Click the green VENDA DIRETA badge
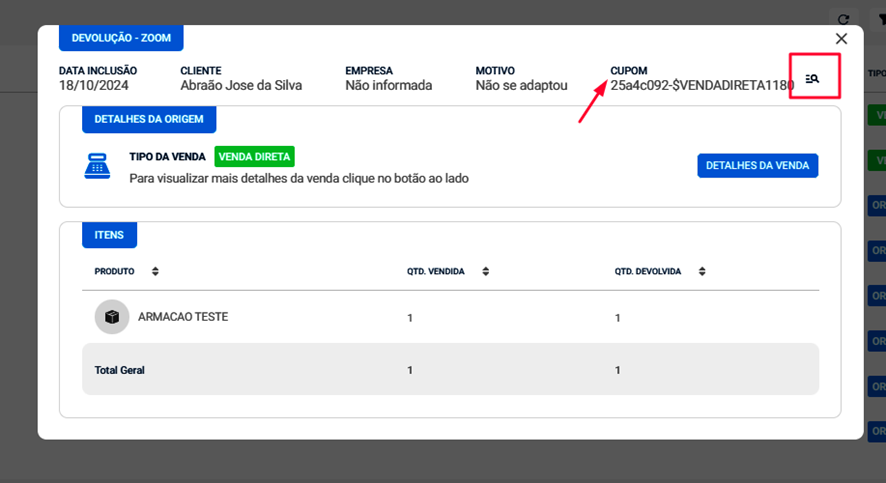The image size is (886, 483). tap(254, 156)
